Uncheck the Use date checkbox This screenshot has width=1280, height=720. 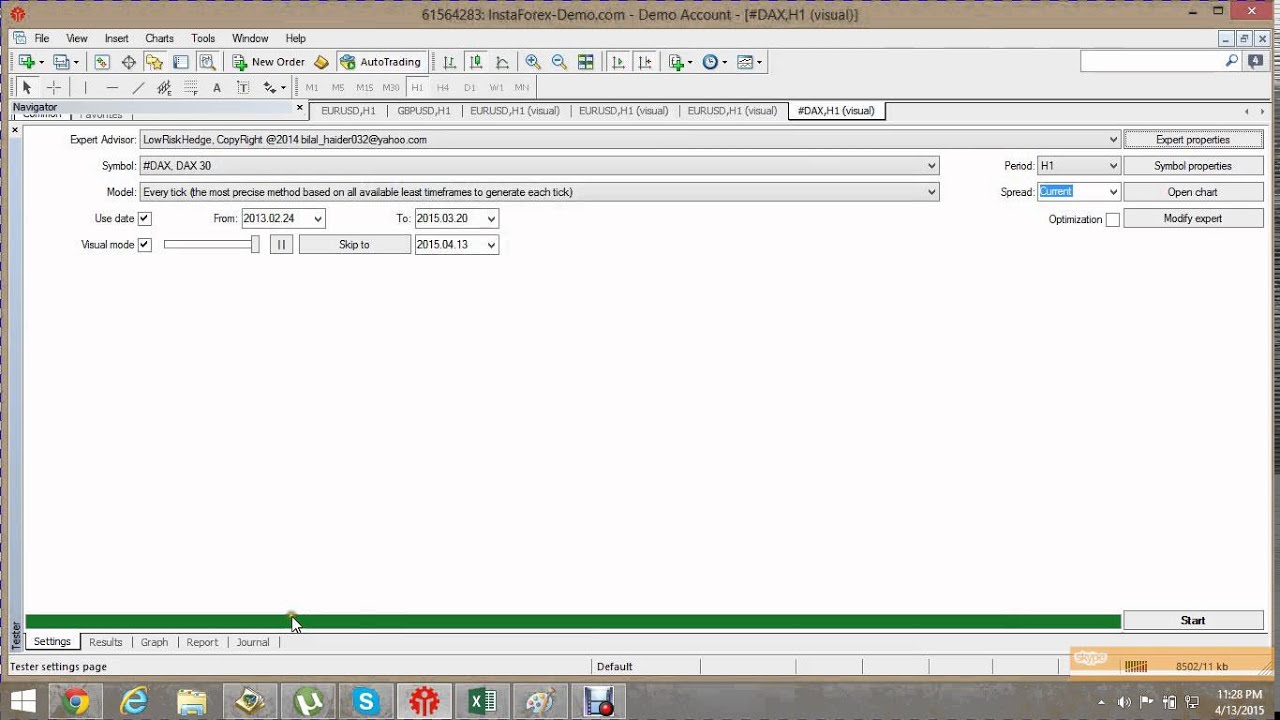point(144,218)
